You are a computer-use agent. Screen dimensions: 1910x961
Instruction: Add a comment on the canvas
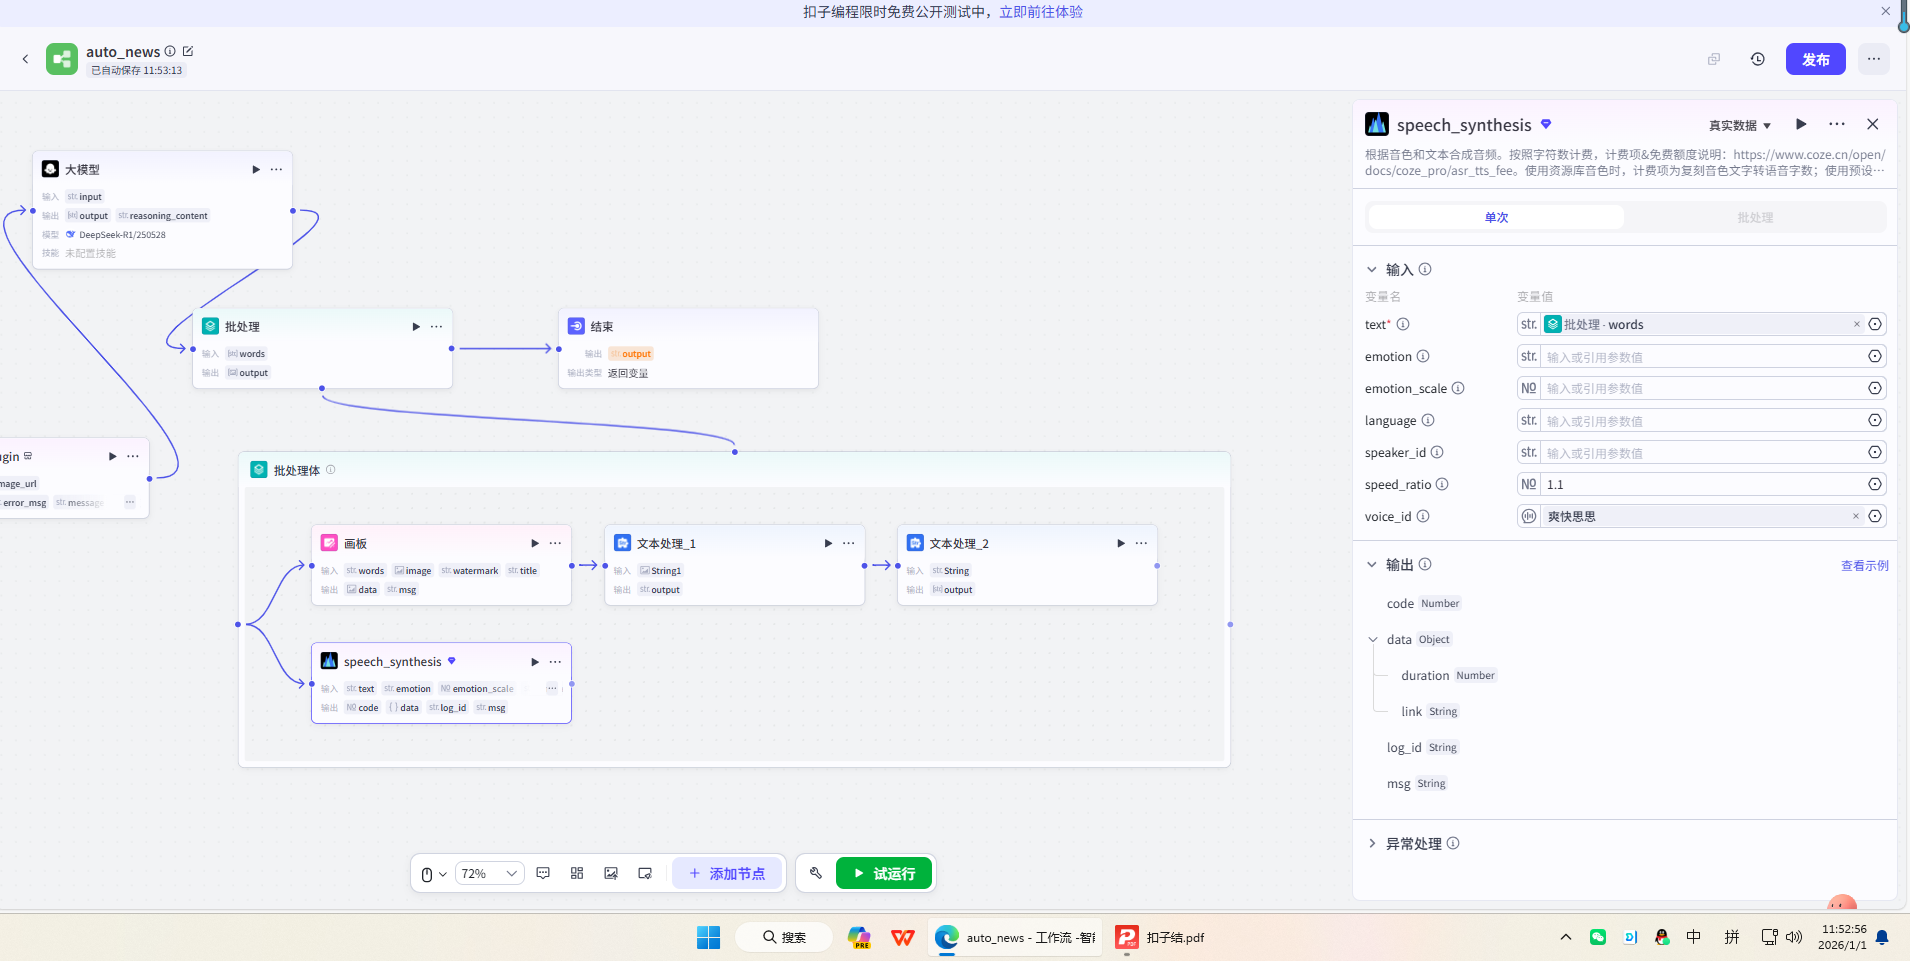(543, 873)
